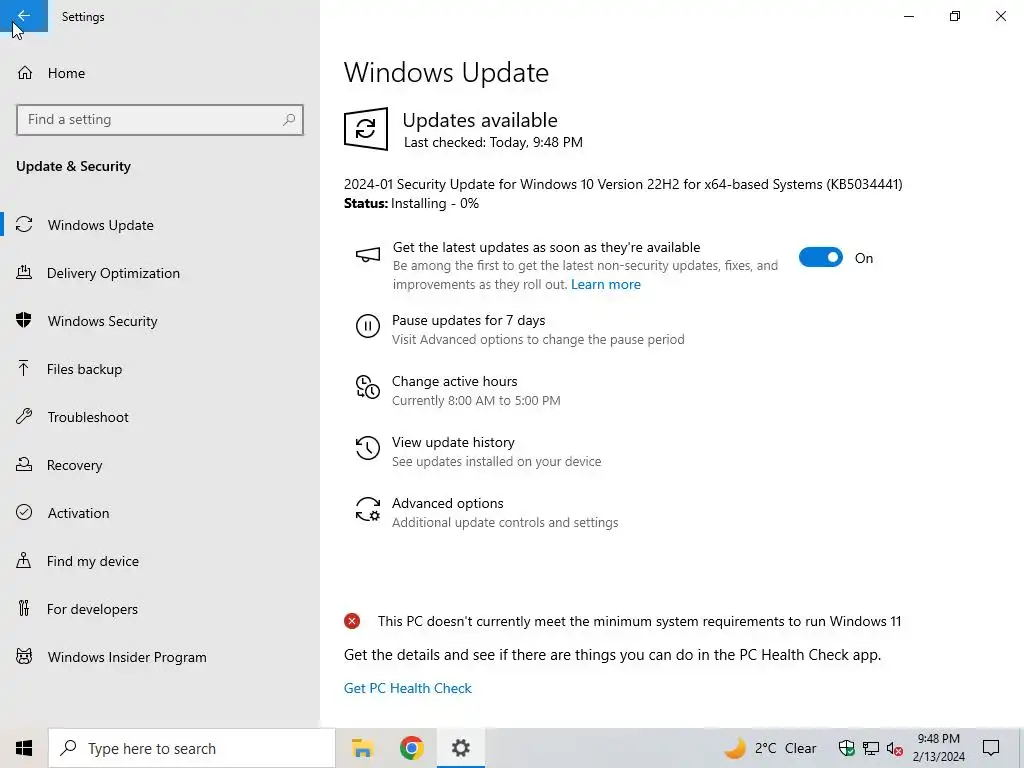Click the Get PC Health Check link
The width and height of the screenshot is (1024, 768).
(408, 688)
